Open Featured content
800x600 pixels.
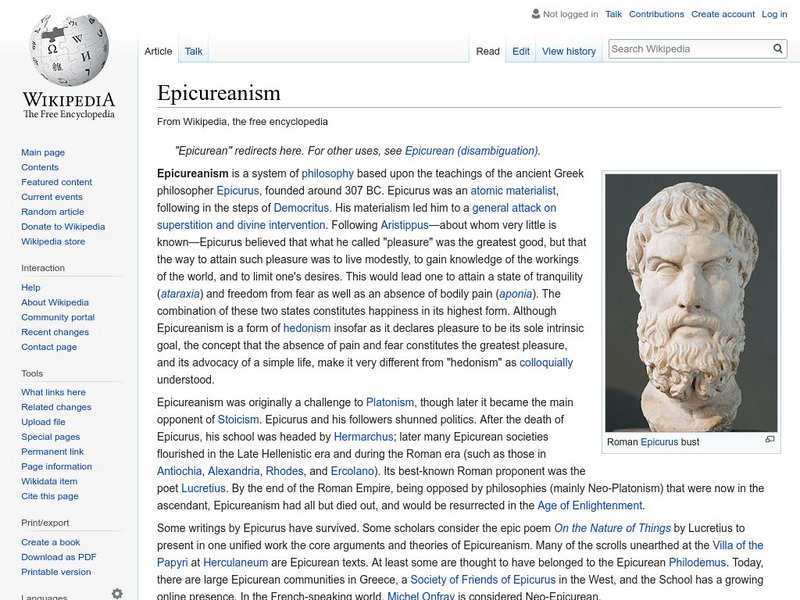tap(57, 182)
